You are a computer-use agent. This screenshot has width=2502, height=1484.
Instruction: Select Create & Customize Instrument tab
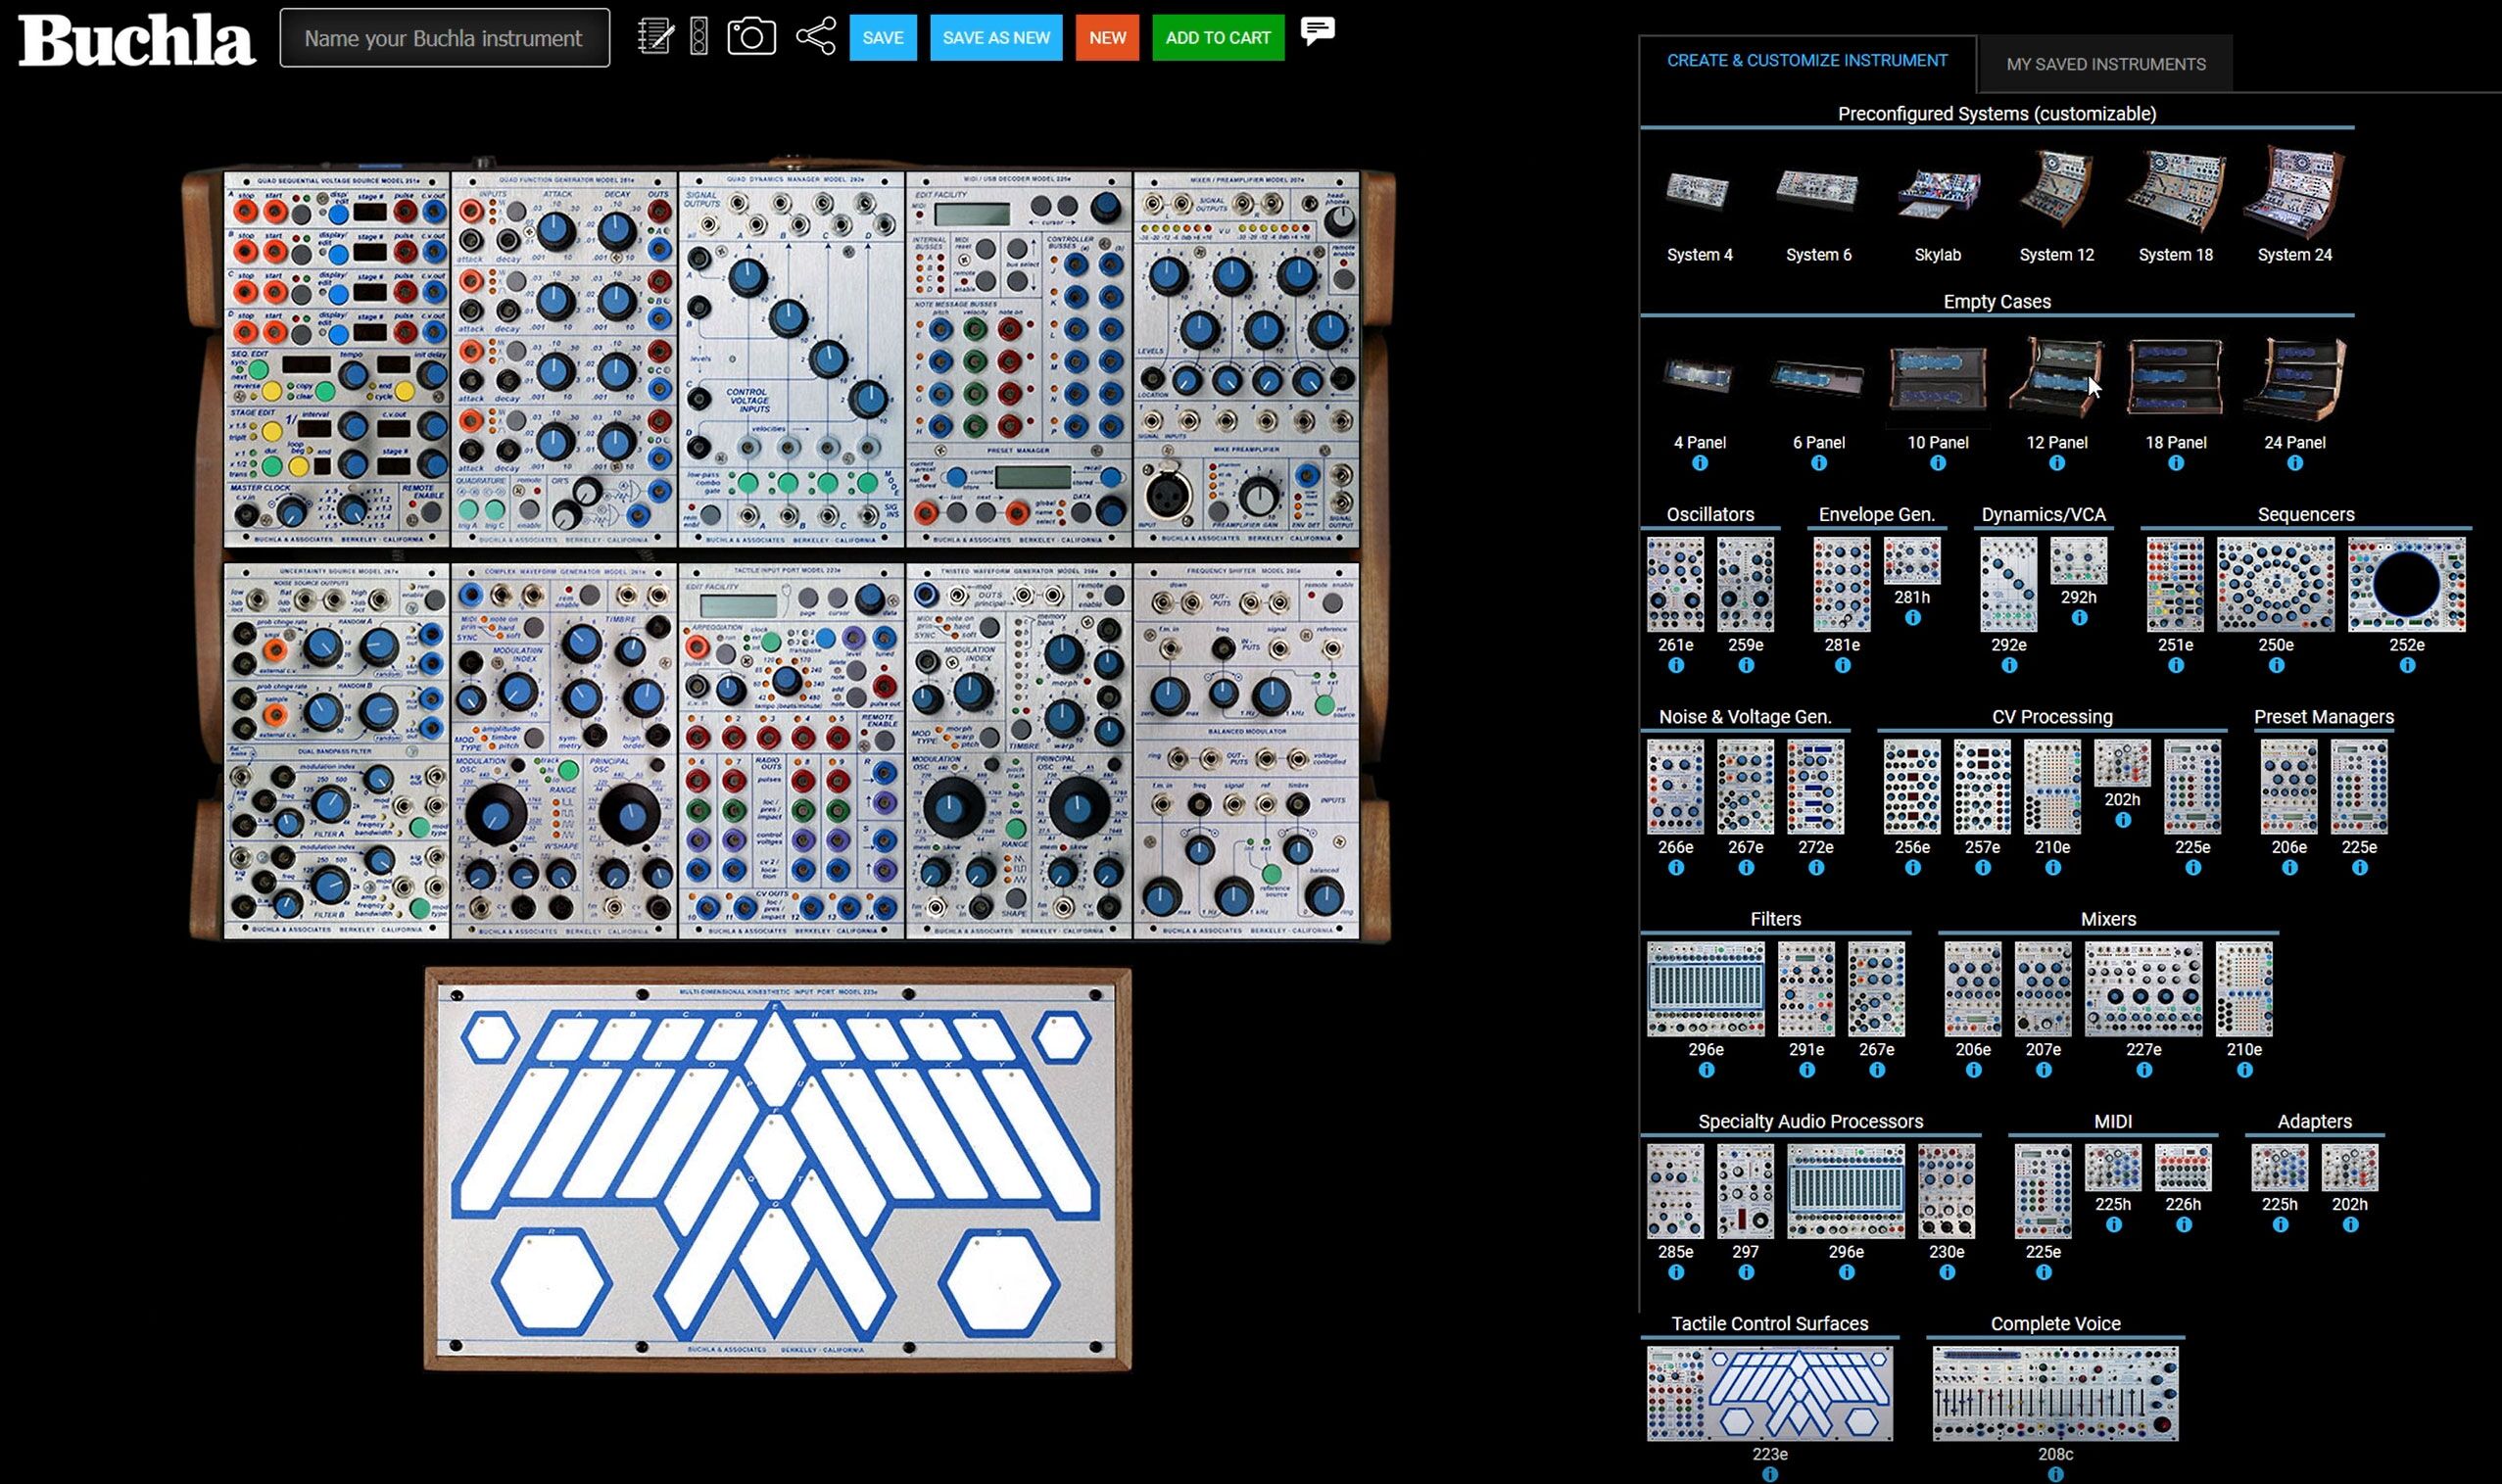point(1806,61)
